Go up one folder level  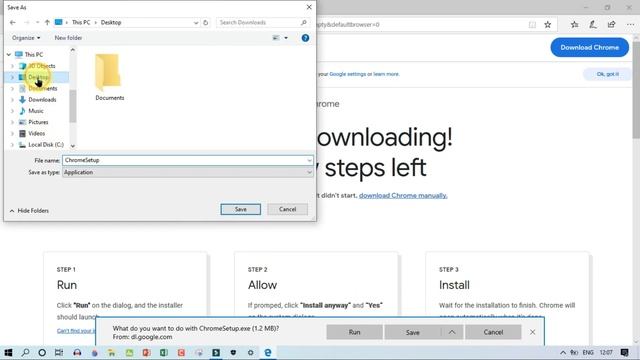pyautogui.click(x=47, y=22)
